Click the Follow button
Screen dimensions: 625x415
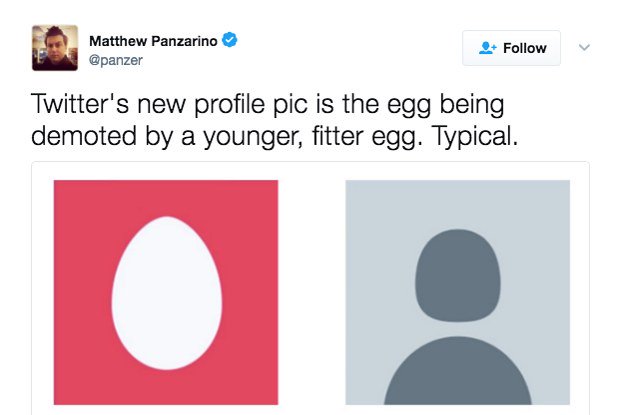[x=511, y=48]
